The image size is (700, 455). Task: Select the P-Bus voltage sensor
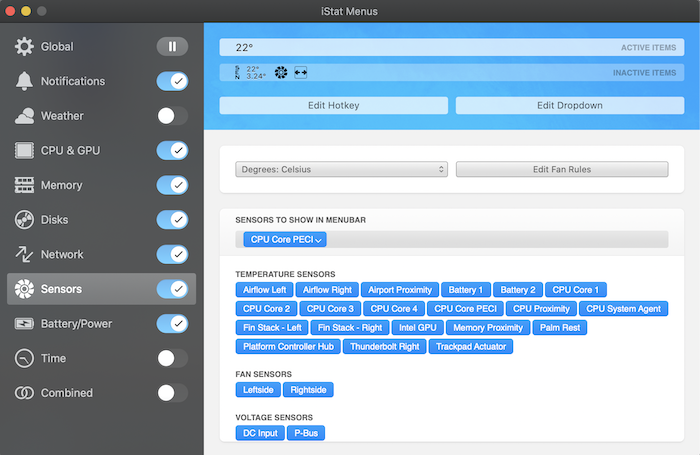pos(306,433)
